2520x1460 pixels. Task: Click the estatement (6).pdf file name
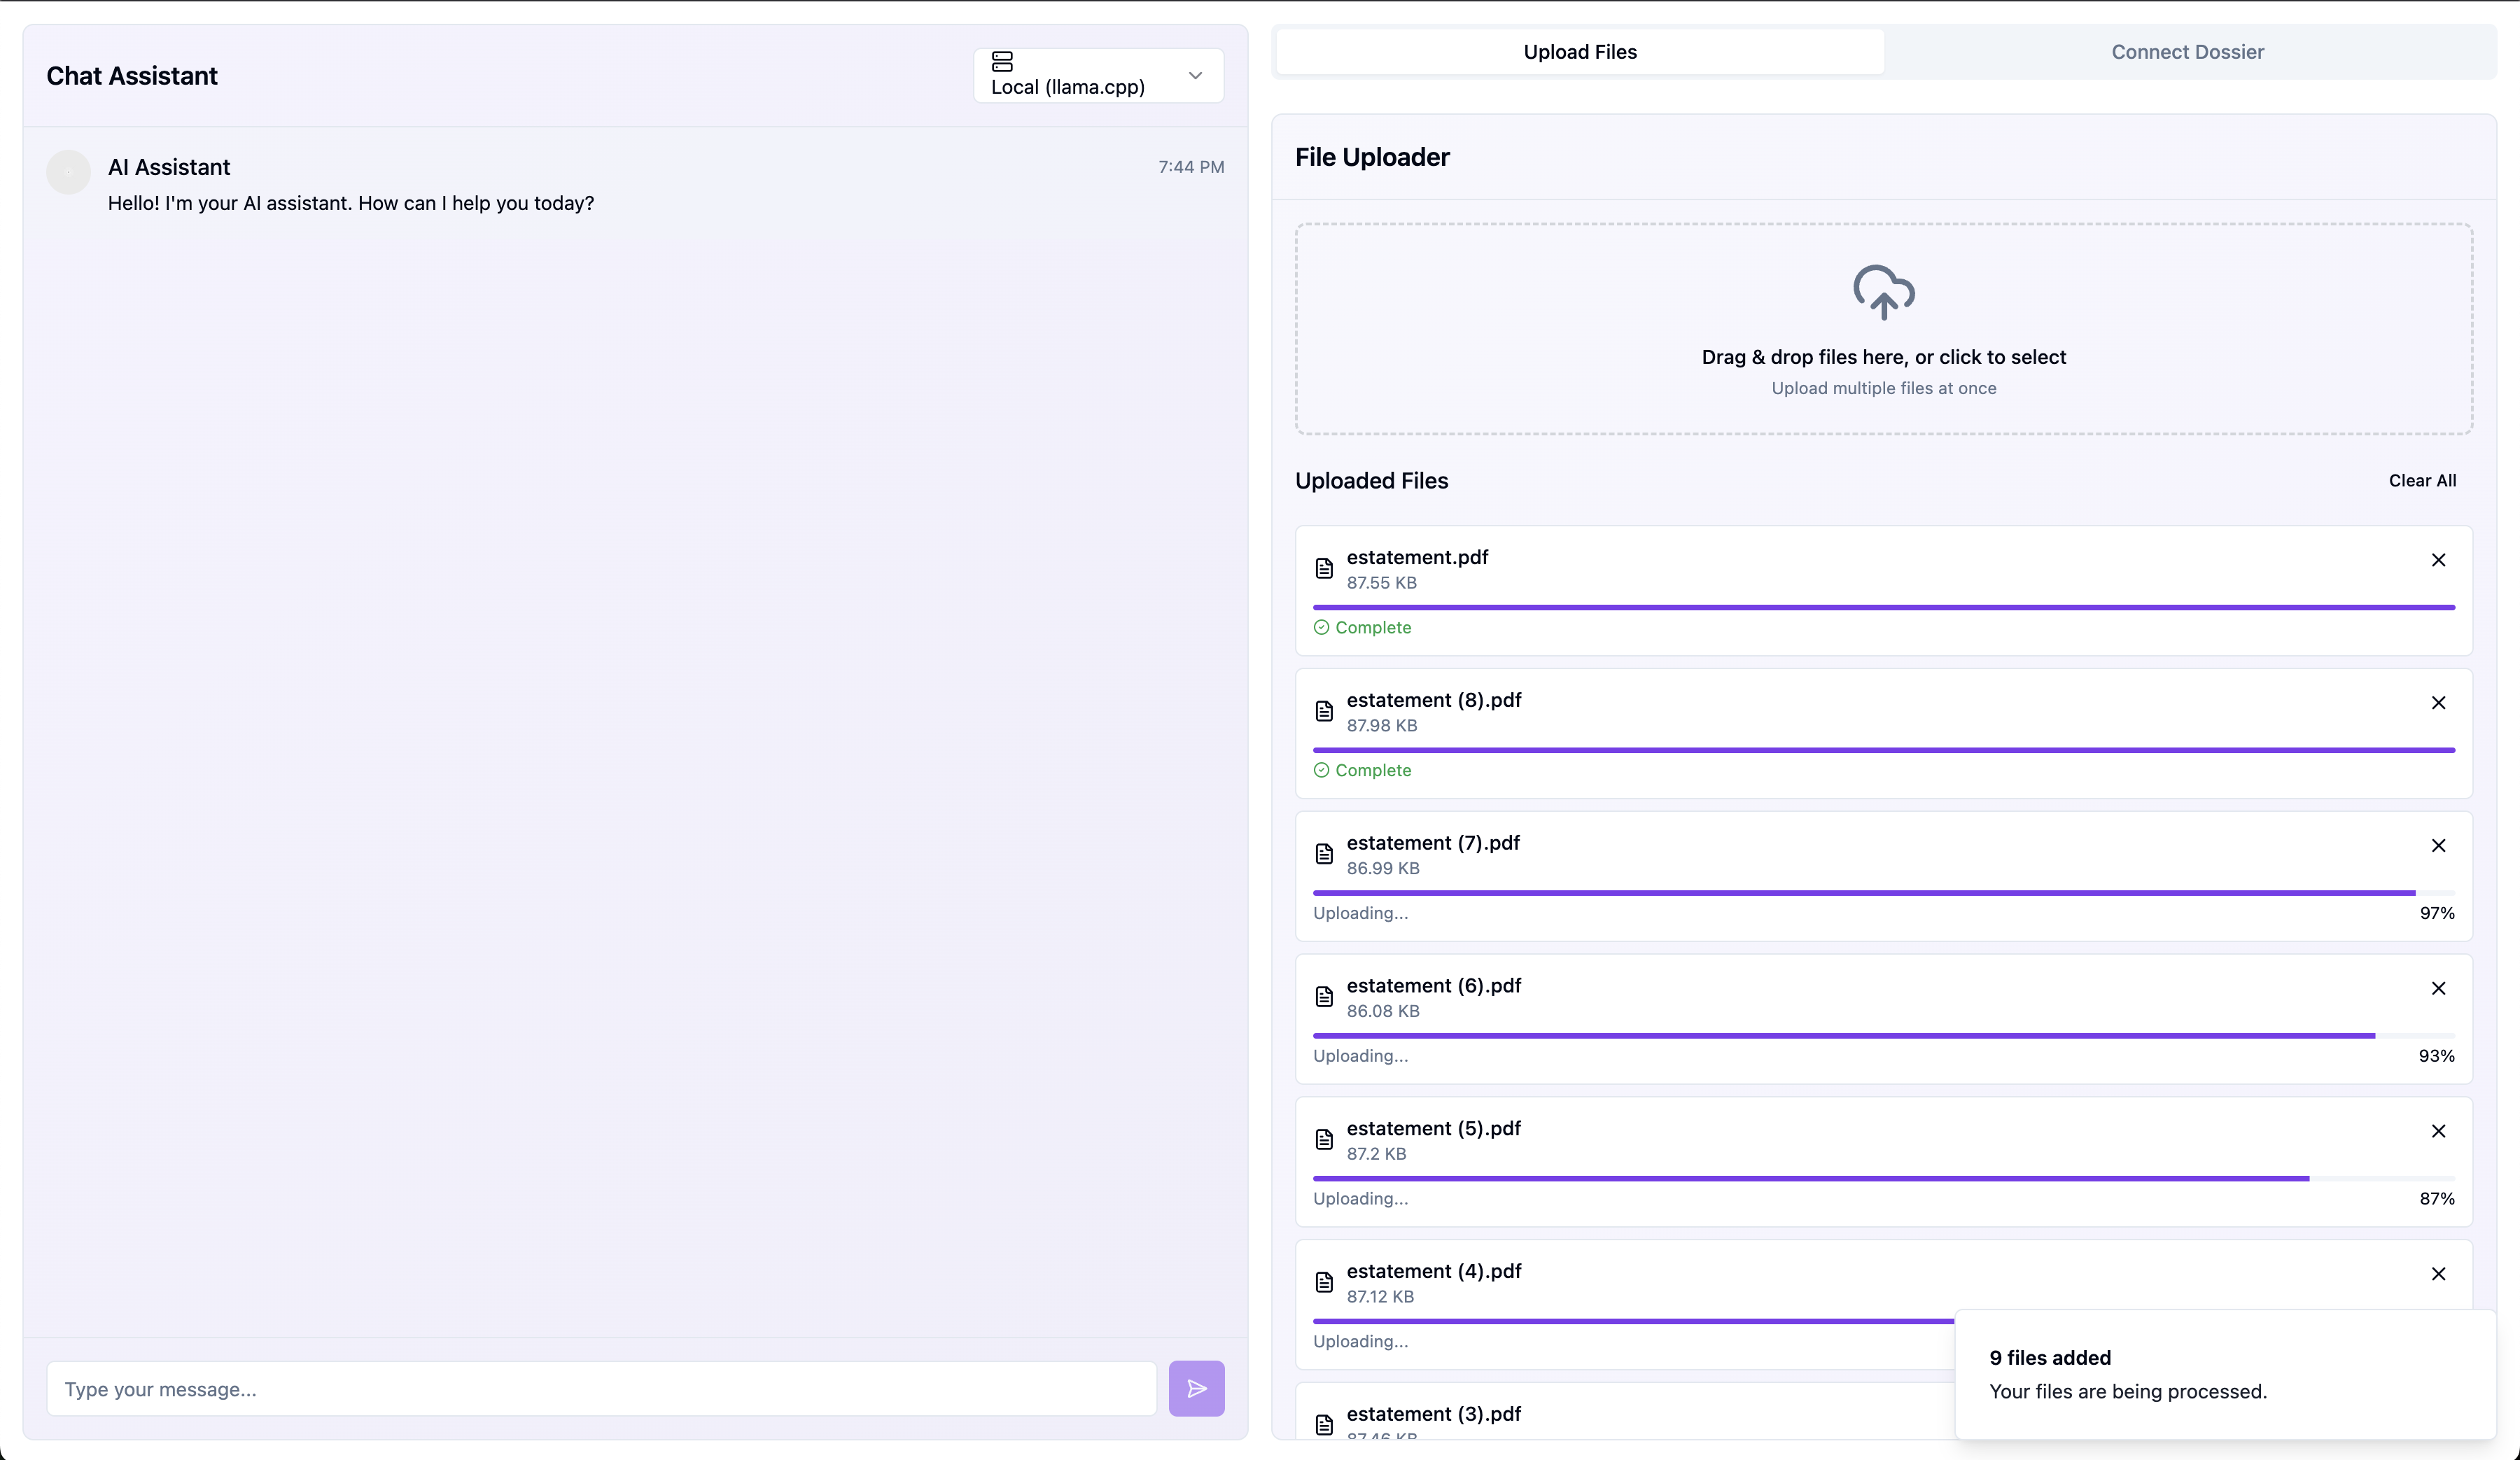coord(1434,986)
